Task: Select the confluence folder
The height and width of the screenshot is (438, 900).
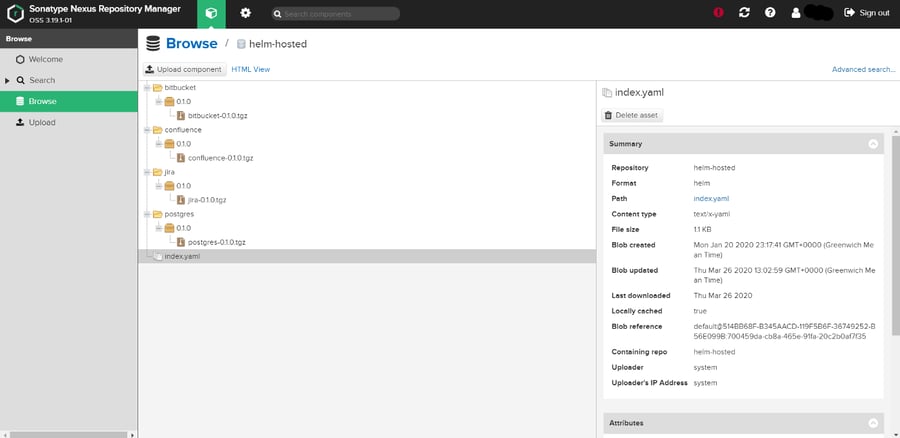Action: [183, 130]
